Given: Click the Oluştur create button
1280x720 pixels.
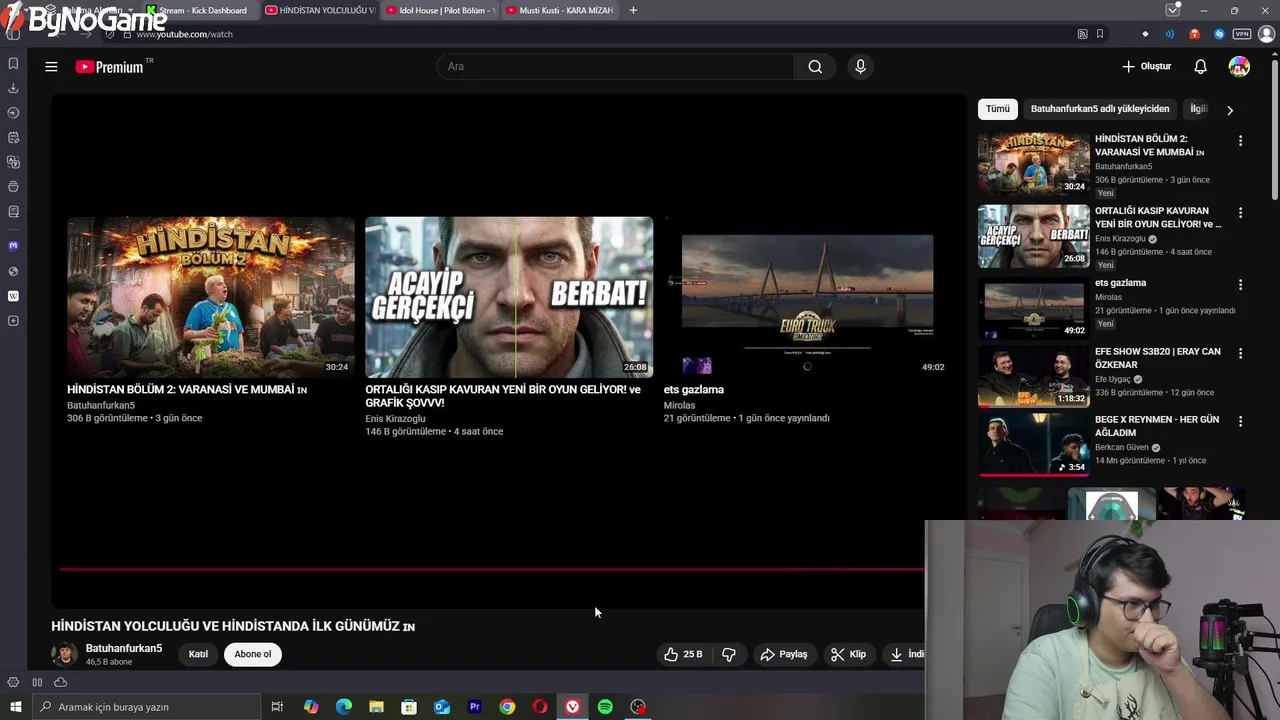Looking at the screenshot, I should [x=1146, y=67].
